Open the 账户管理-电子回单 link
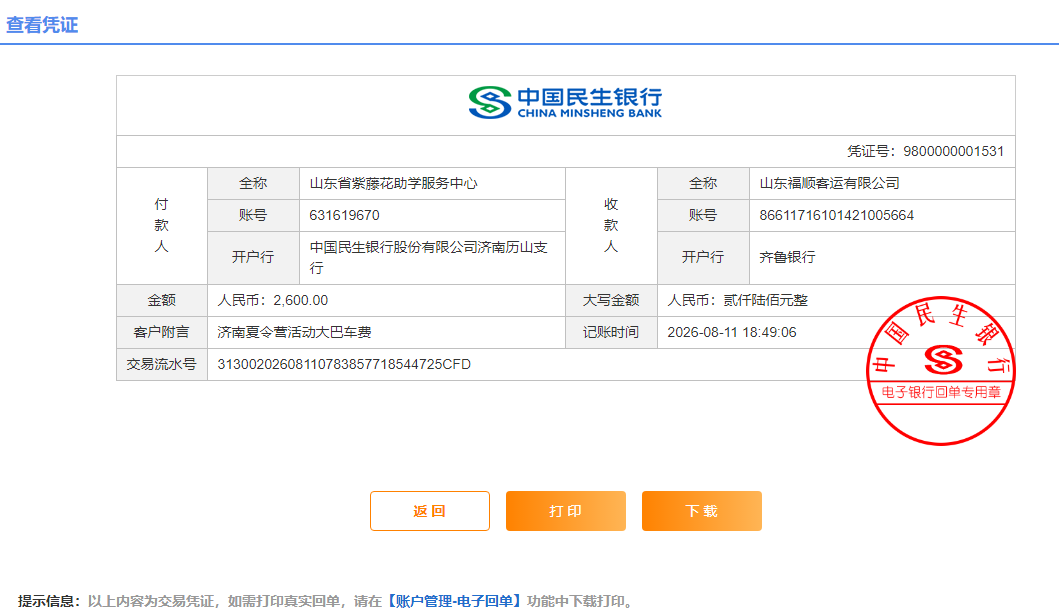The image size is (1059, 614). [x=454, y=600]
